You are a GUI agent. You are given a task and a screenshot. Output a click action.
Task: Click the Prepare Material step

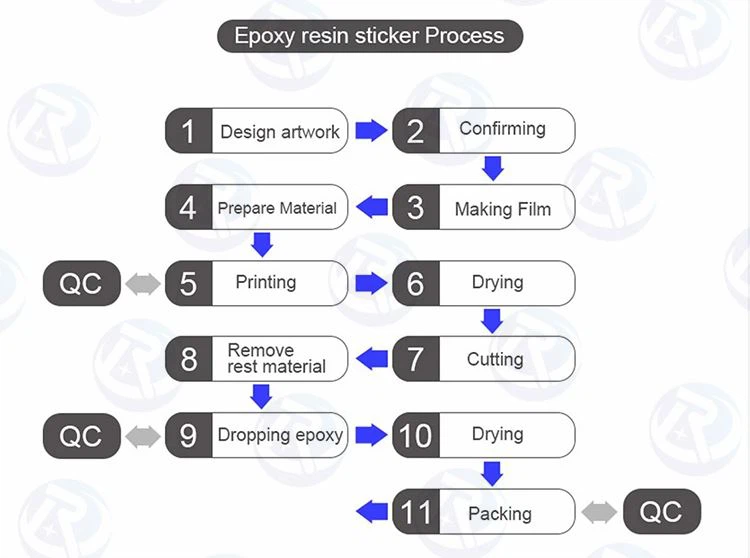pos(257,208)
